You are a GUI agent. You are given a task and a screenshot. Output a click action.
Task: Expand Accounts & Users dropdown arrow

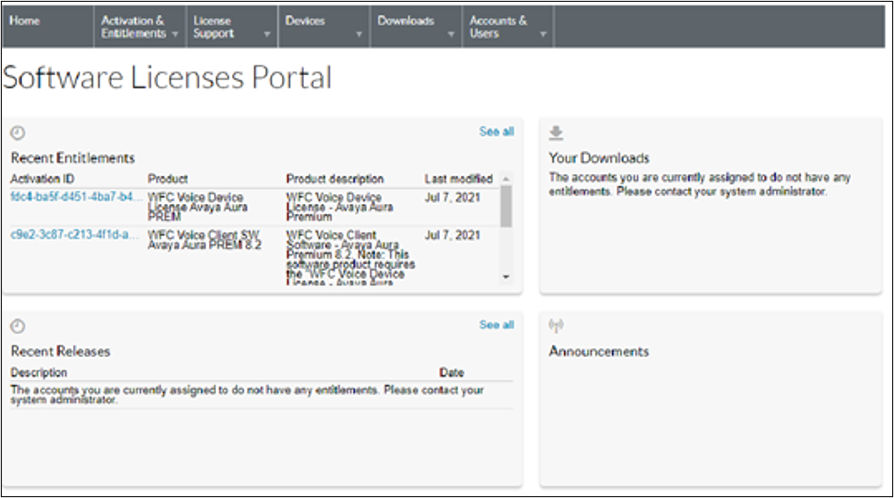pyautogui.click(x=543, y=34)
